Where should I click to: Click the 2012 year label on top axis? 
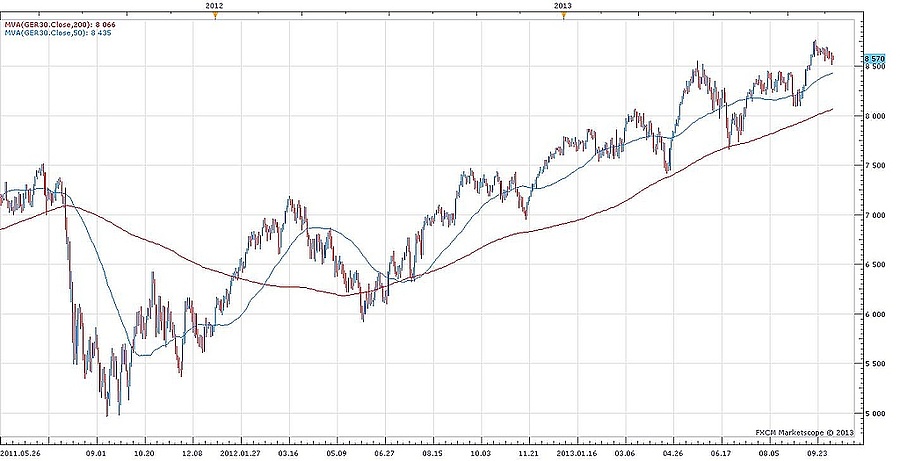point(214,6)
